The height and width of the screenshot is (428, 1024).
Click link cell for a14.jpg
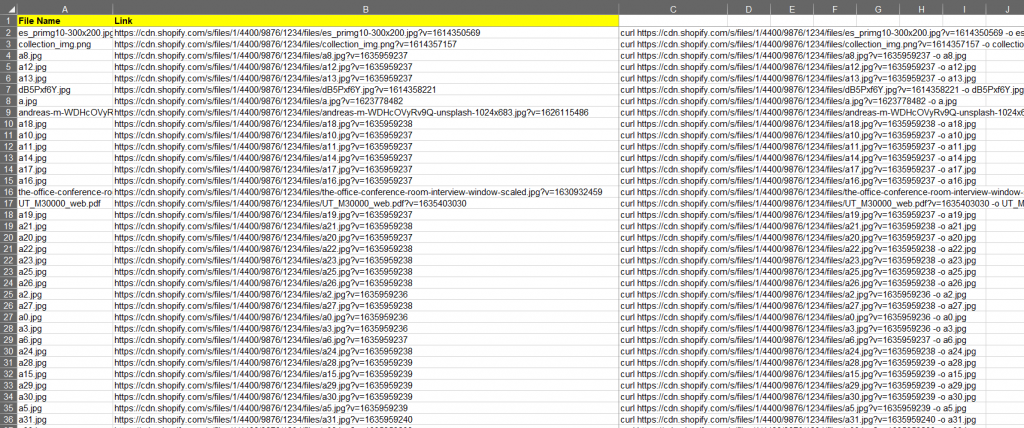pos(365,157)
